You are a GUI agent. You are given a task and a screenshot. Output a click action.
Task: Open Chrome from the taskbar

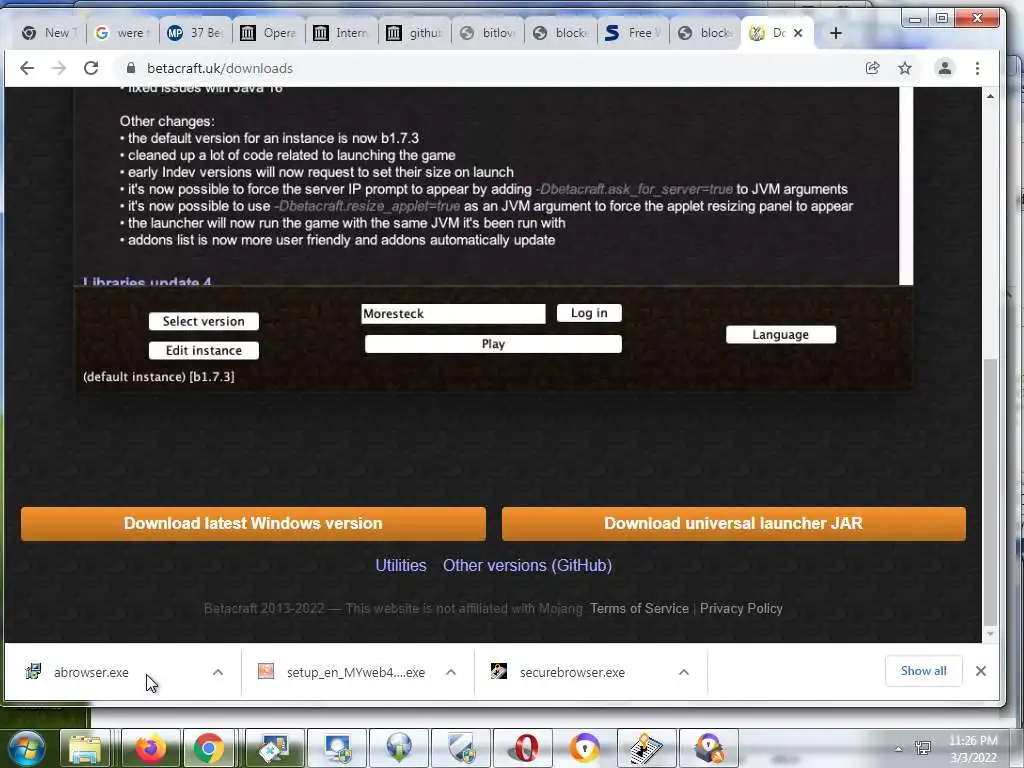(208, 748)
